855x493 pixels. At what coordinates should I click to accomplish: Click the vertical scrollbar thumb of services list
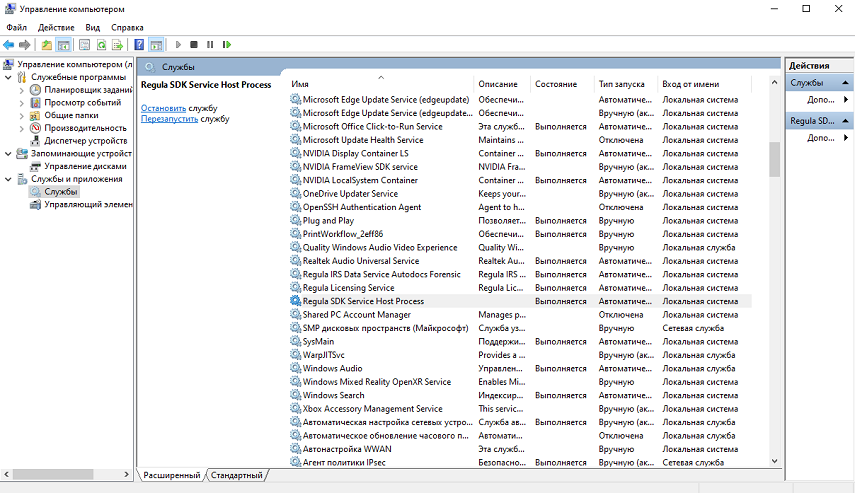(x=774, y=159)
